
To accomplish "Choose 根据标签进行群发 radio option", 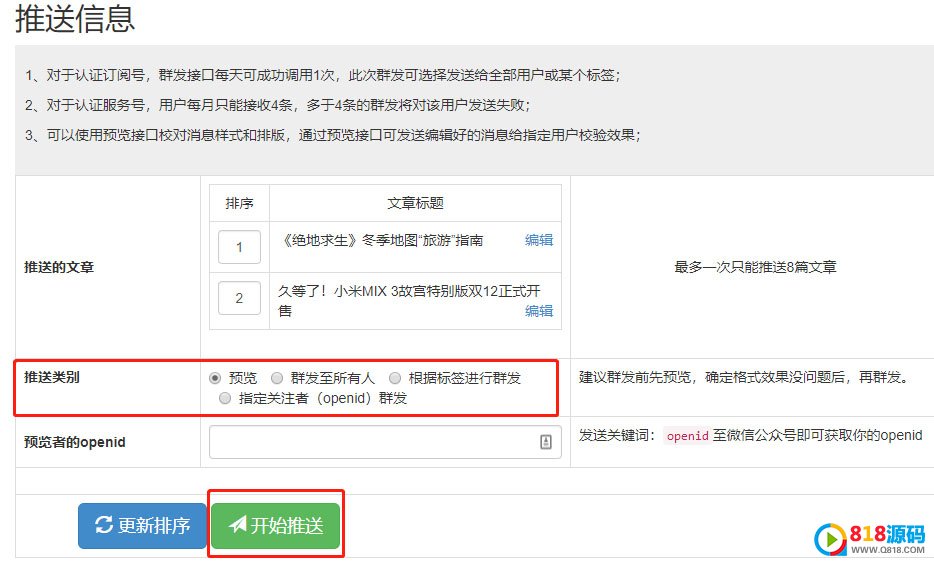I will (395, 378).
